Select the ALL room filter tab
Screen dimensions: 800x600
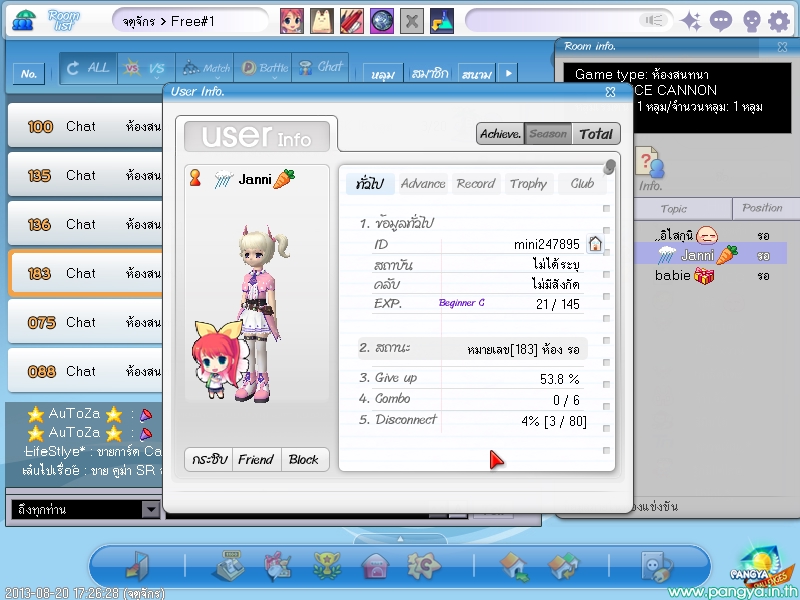88,68
